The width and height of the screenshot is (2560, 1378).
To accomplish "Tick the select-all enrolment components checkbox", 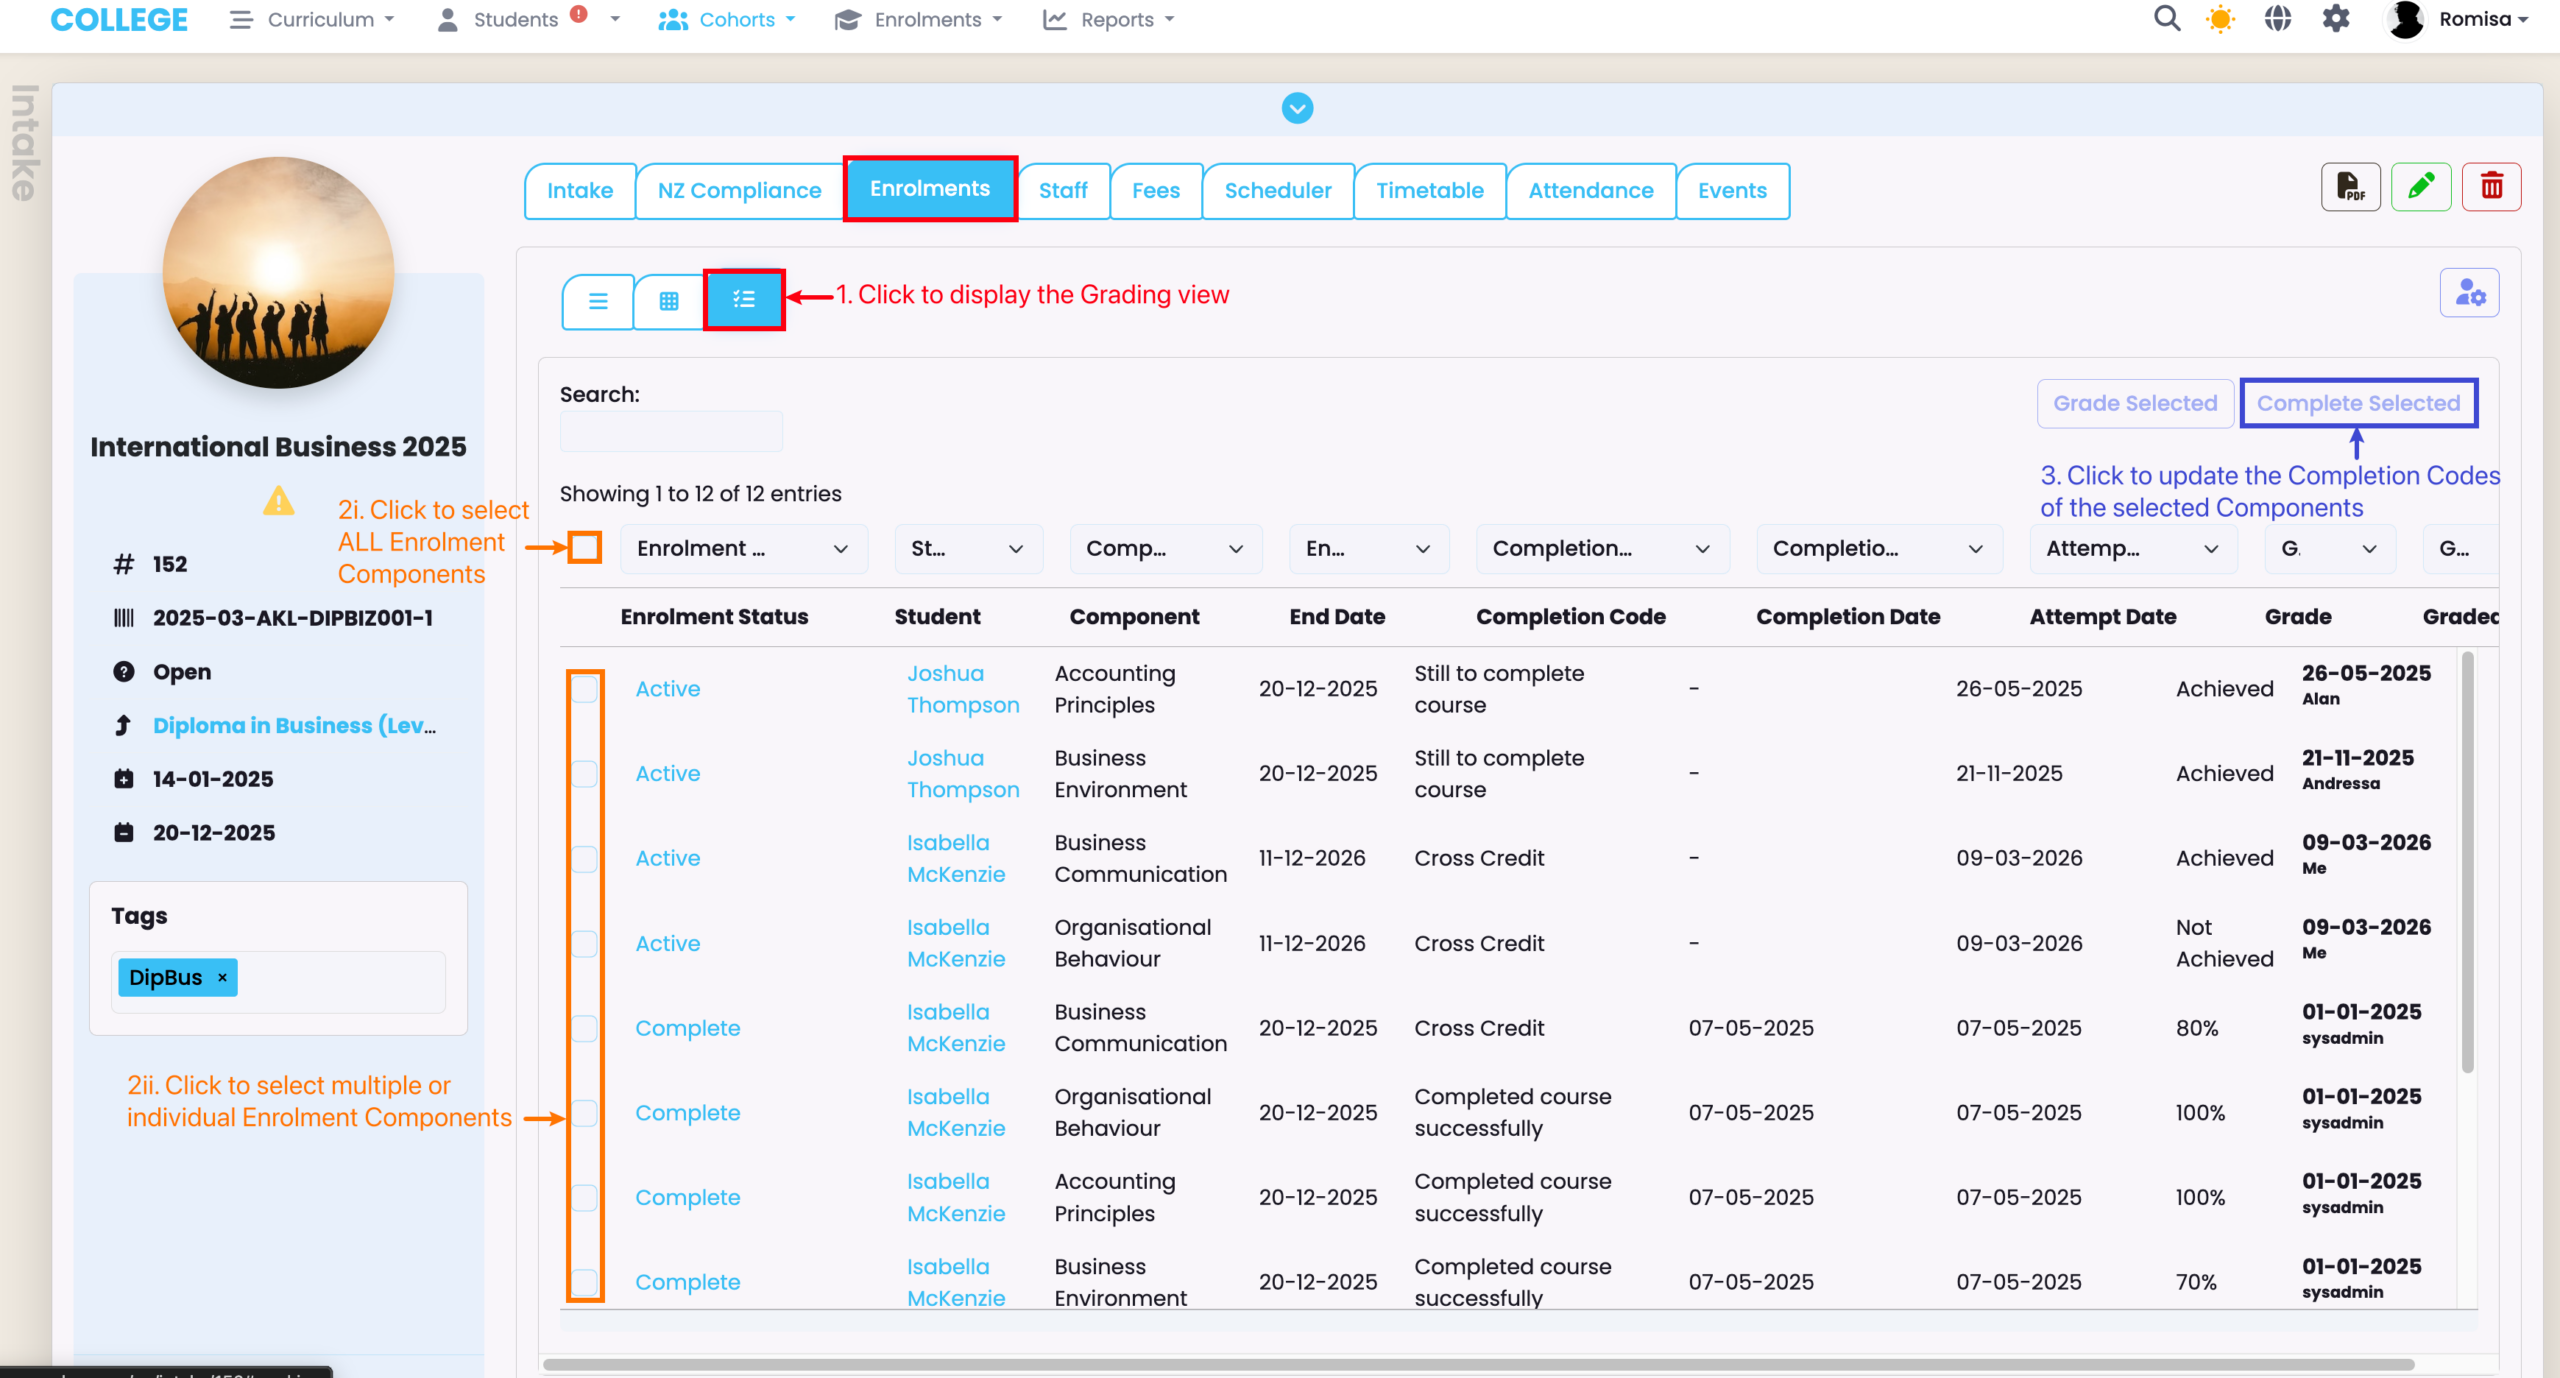I will pyautogui.click(x=585, y=548).
